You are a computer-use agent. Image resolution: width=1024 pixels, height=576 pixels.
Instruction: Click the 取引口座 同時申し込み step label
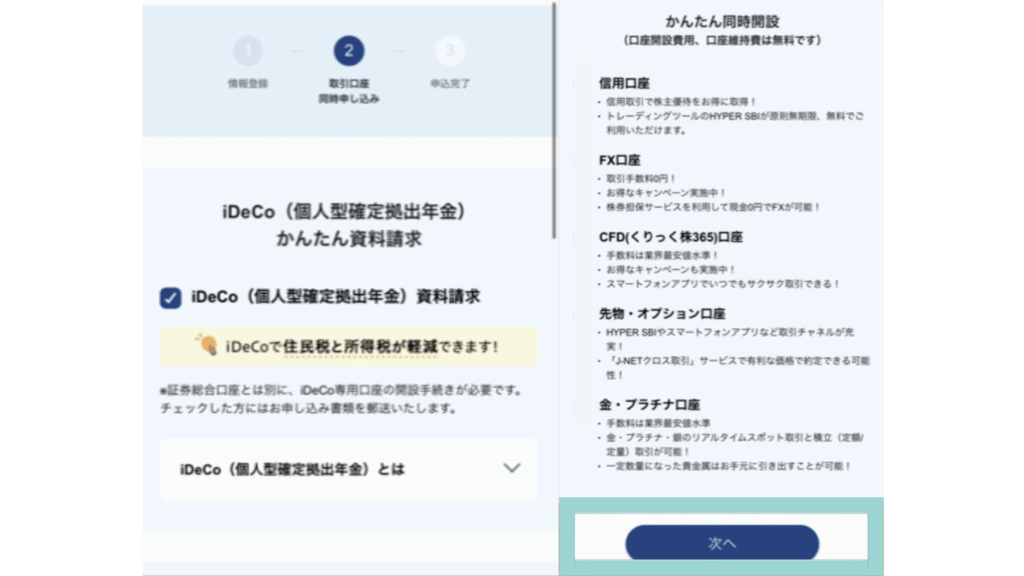pos(348,91)
